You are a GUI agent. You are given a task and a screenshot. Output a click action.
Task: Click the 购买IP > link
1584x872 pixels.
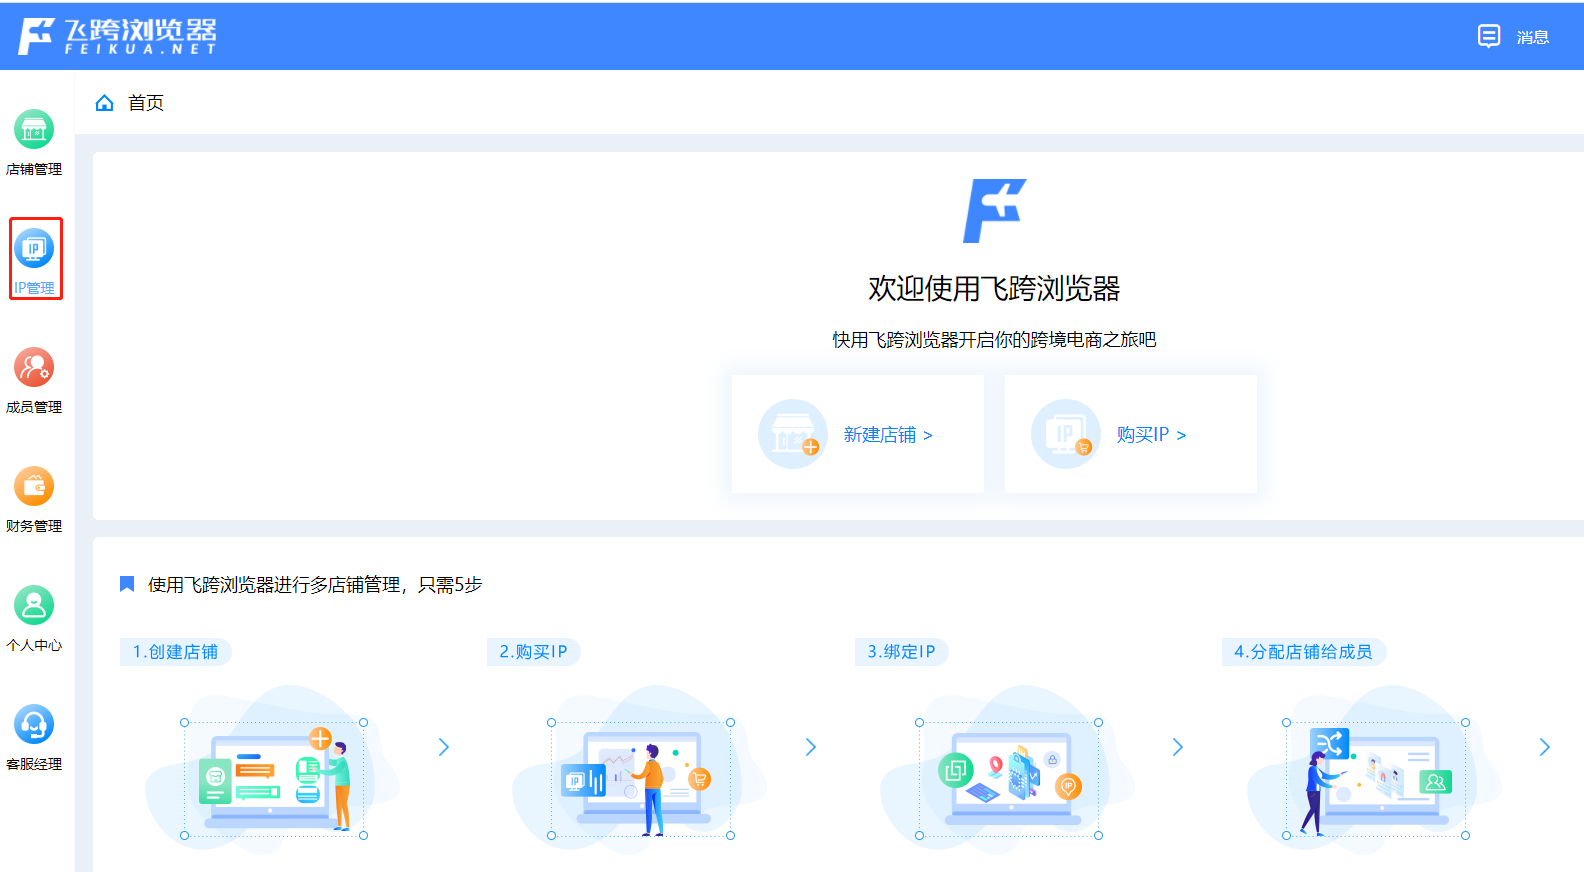point(1152,435)
